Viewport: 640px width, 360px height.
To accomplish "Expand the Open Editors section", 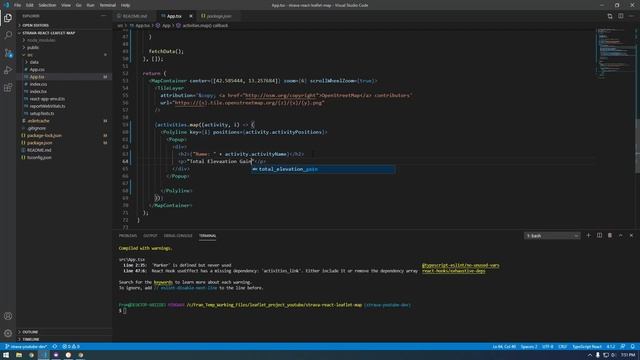I will pos(36,25).
